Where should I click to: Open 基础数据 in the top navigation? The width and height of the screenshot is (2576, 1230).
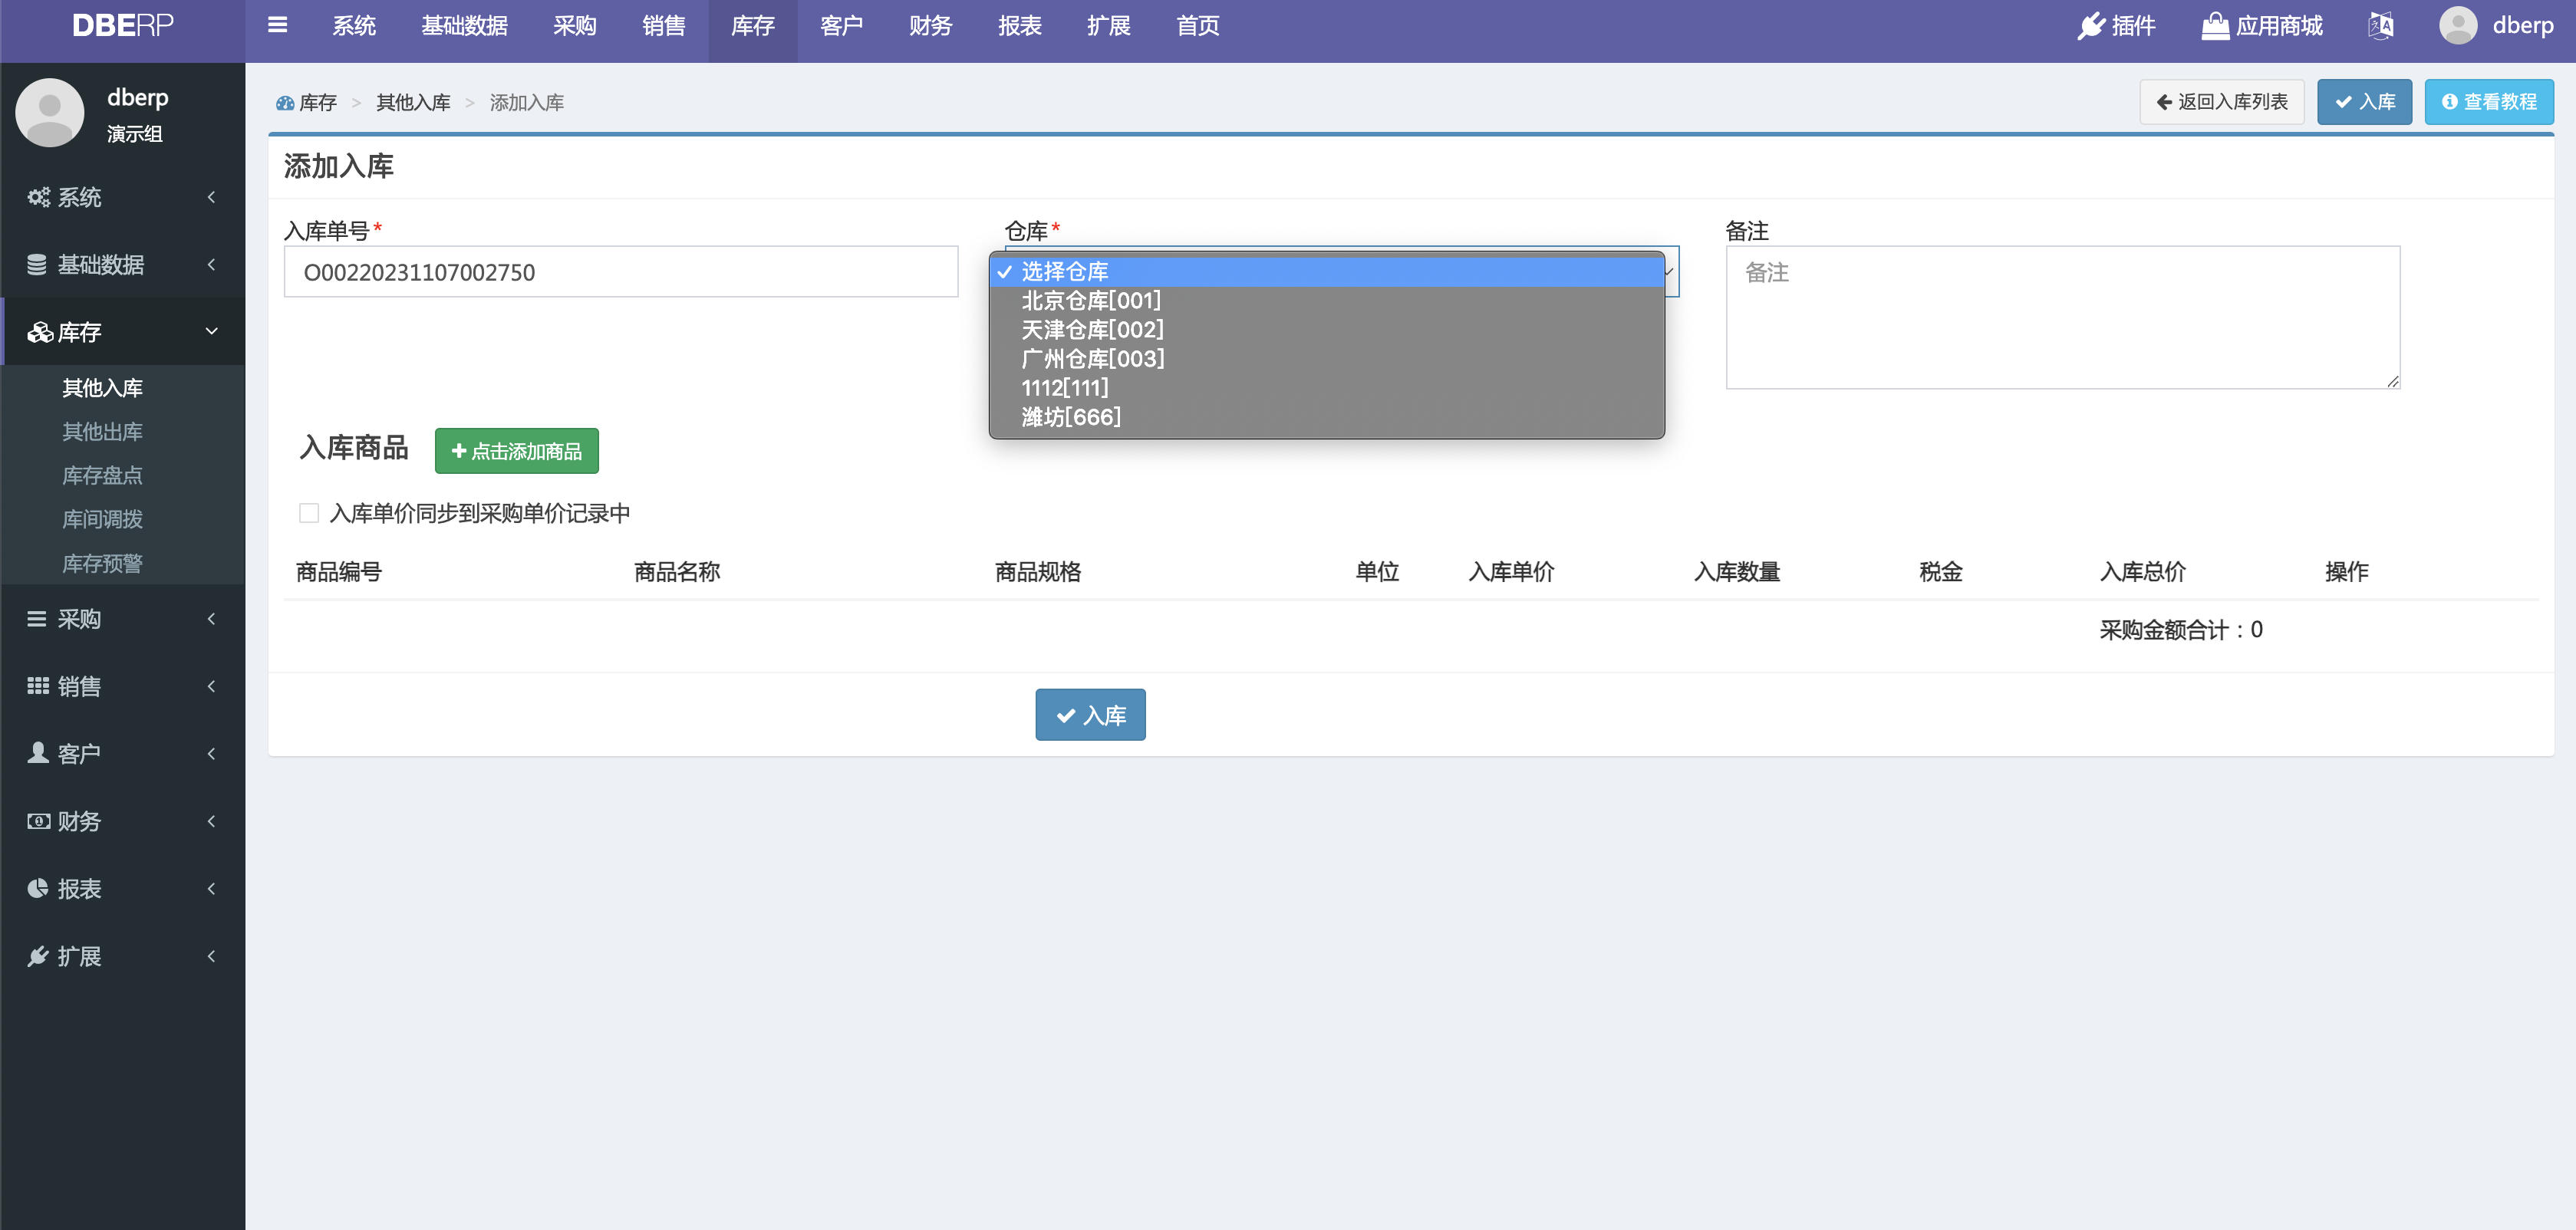[x=464, y=26]
